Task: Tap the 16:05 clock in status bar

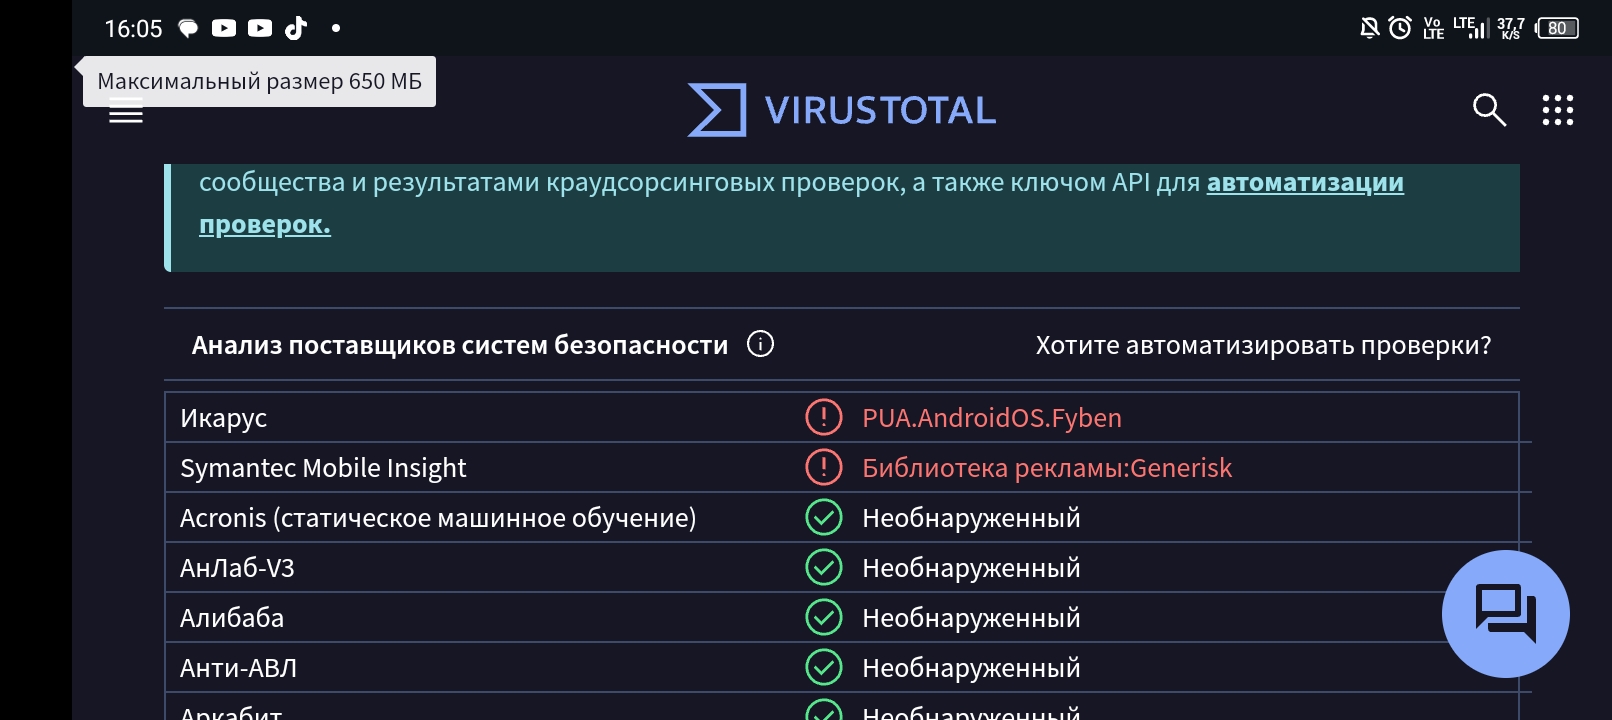Action: [x=133, y=29]
